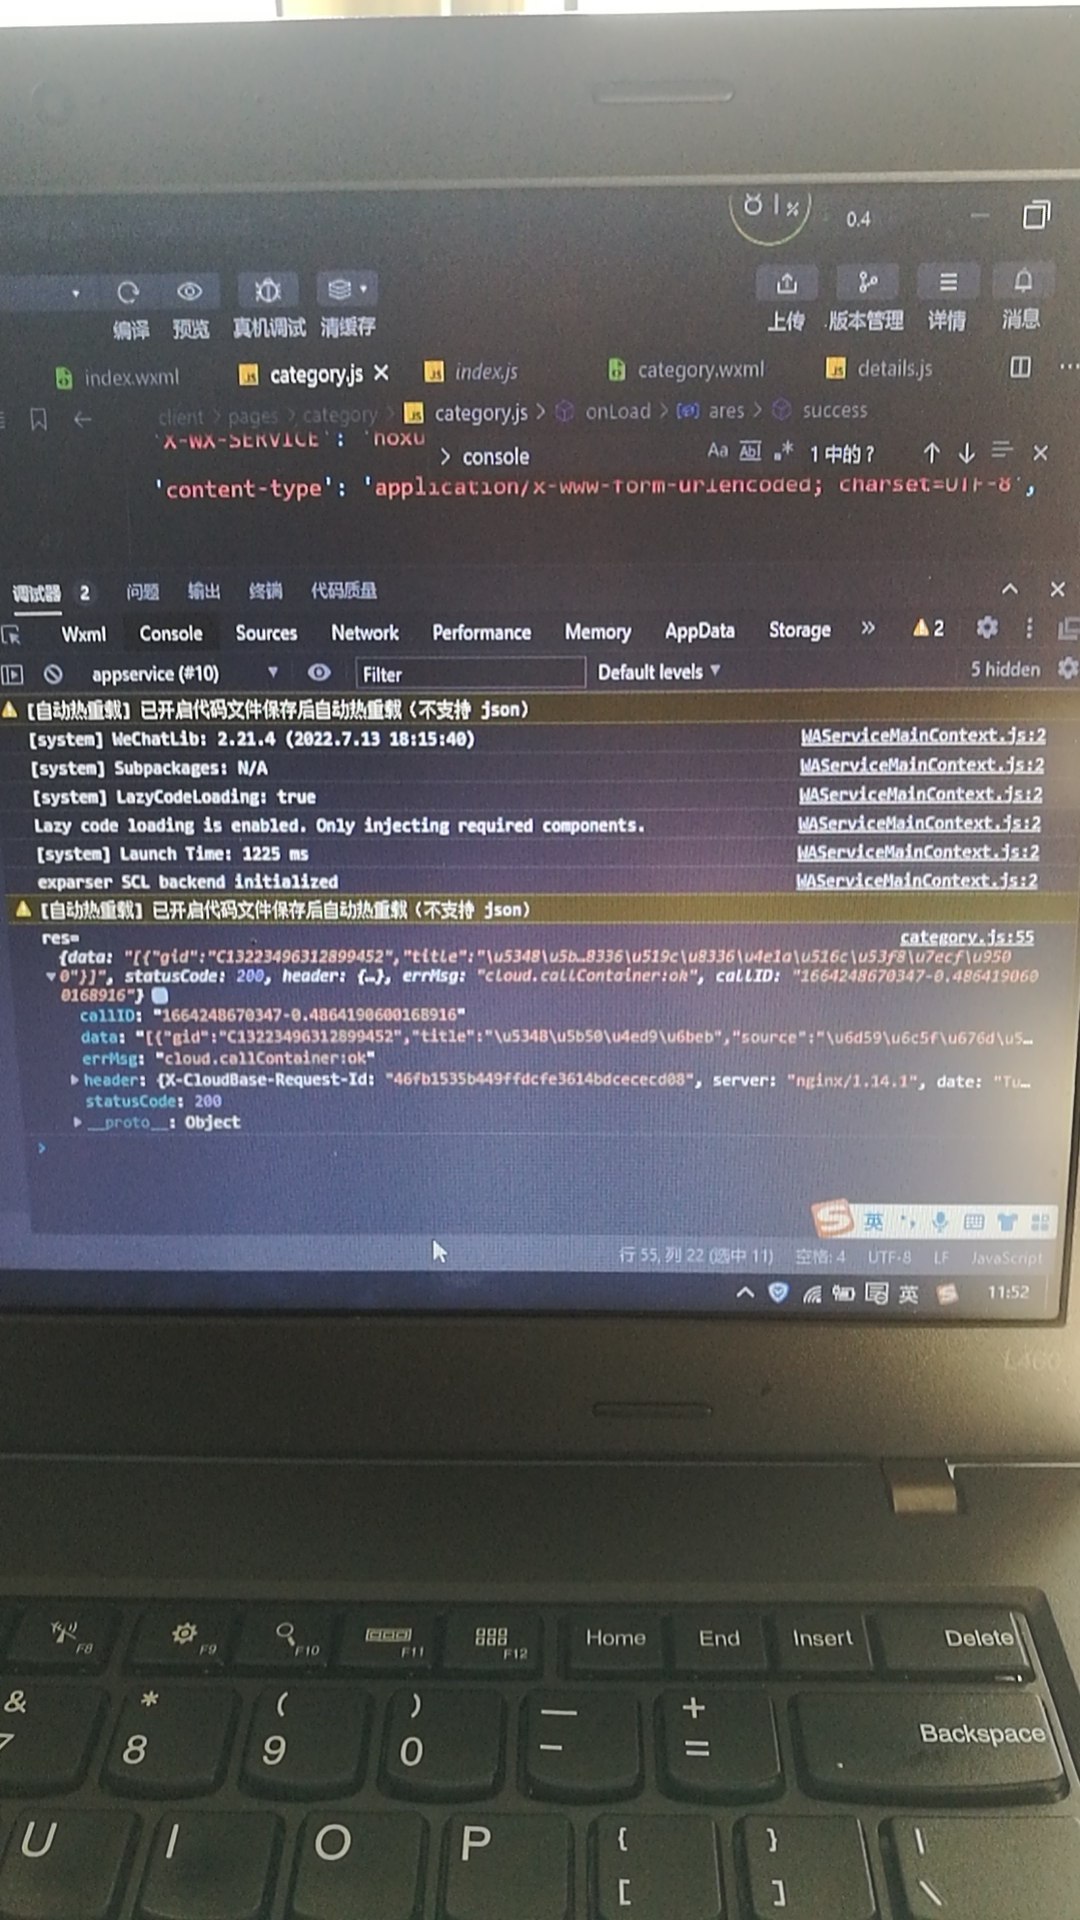Expand the replace toggle arrow in find
This screenshot has height=1920, width=1080.
click(x=446, y=457)
